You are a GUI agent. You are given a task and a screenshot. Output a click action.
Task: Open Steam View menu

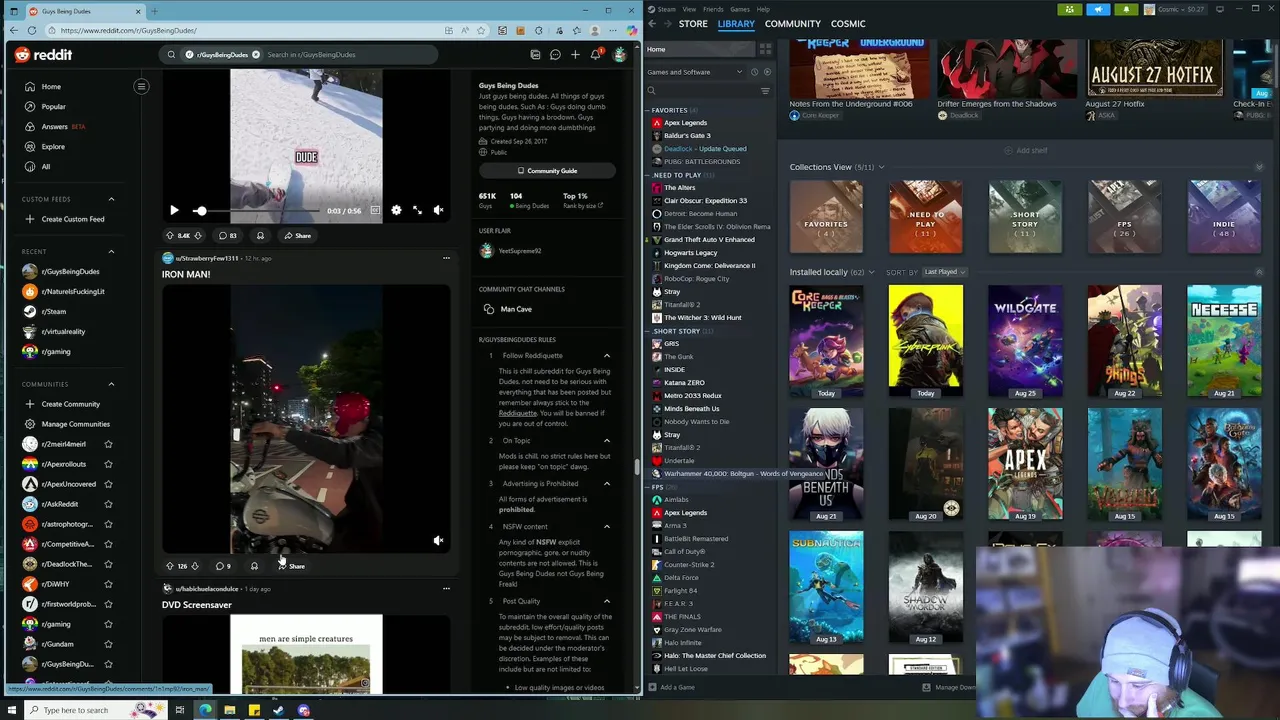(x=689, y=9)
